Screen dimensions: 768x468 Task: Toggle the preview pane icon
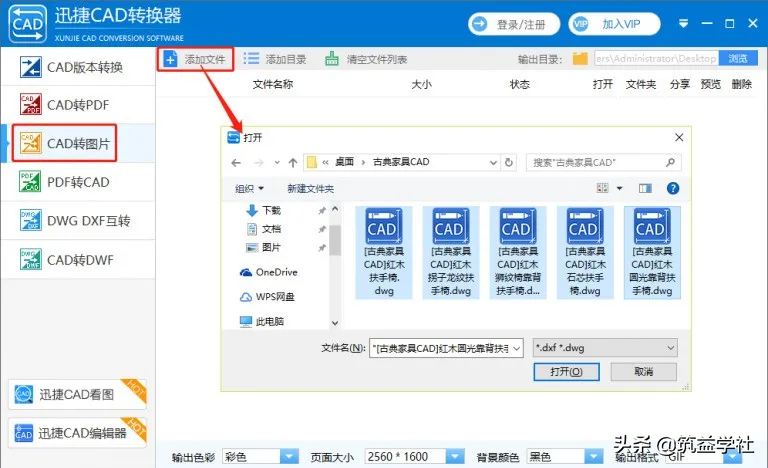click(x=645, y=188)
